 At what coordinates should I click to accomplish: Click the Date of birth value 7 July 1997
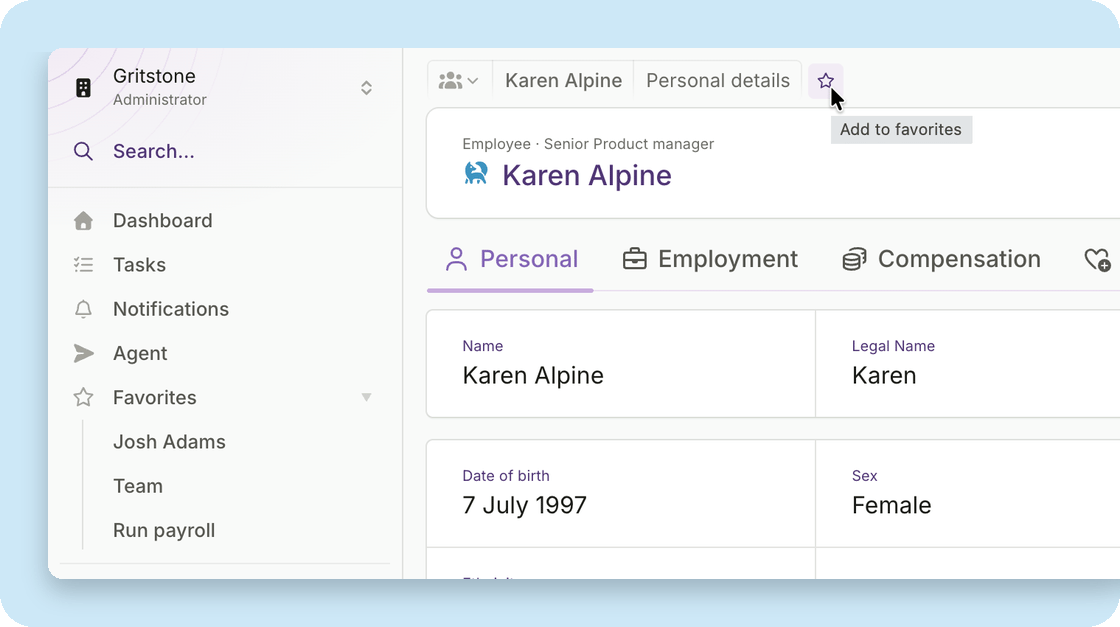pyautogui.click(x=524, y=506)
